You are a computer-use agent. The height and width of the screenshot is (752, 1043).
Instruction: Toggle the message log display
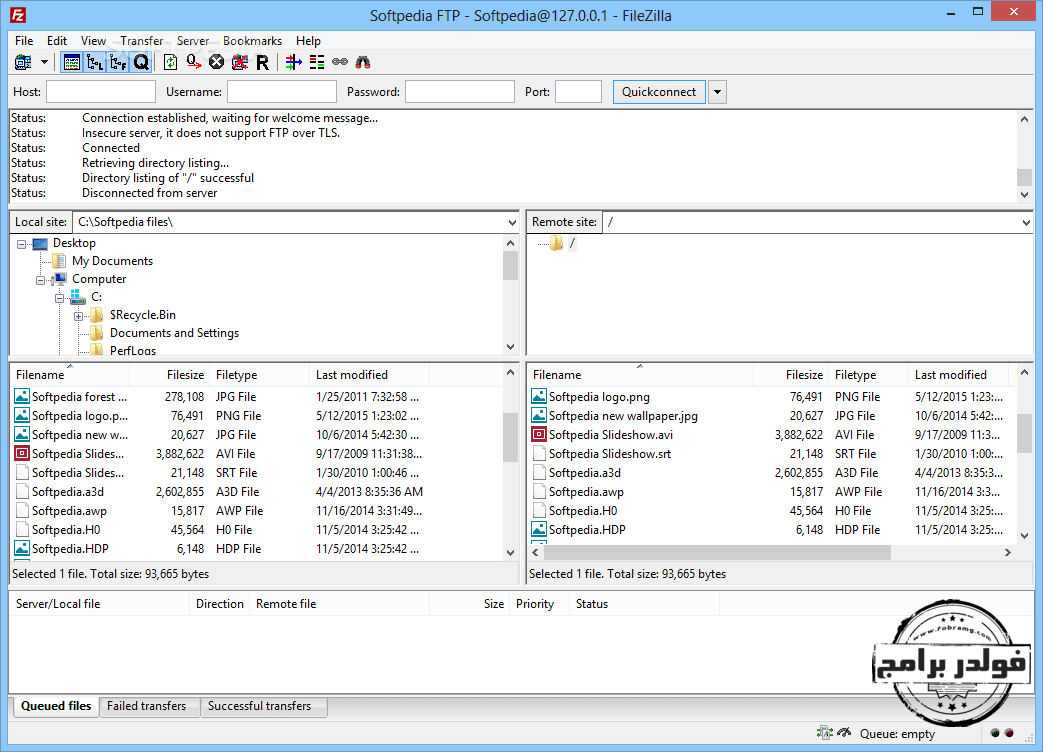pyautogui.click(x=71, y=63)
